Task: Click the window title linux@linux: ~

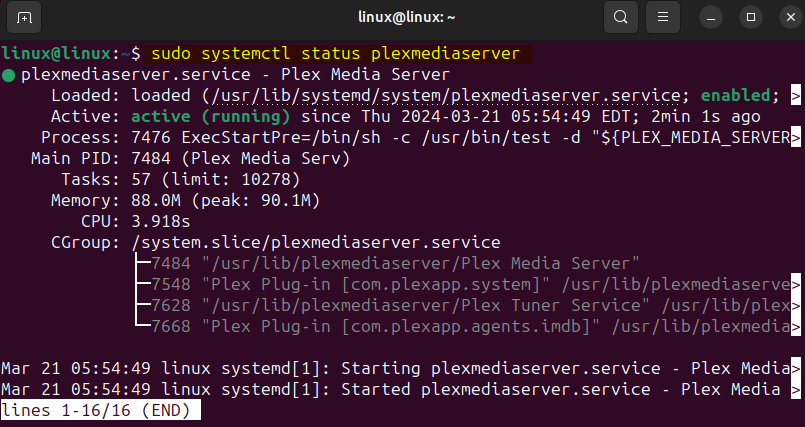Action: 407,17
